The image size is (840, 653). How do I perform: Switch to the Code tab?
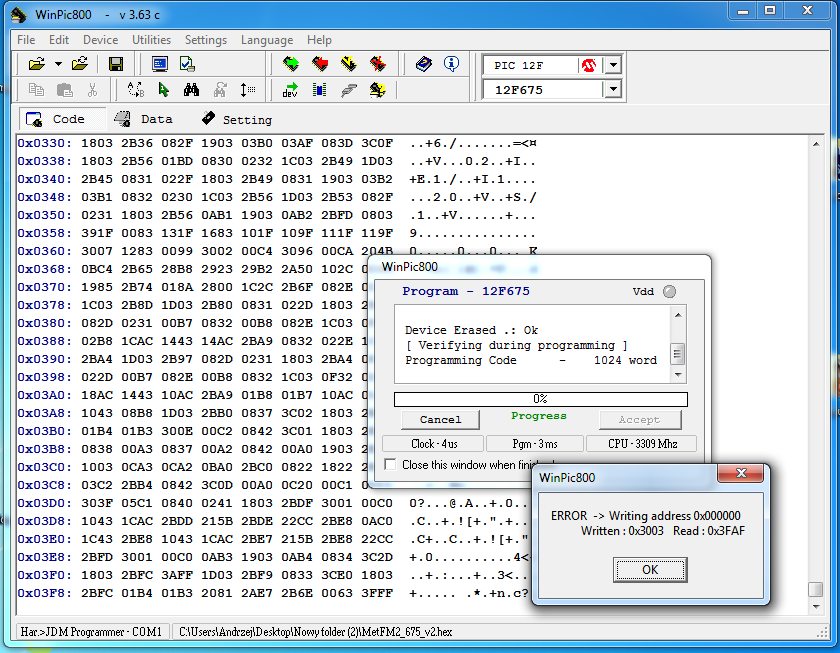[x=62, y=119]
